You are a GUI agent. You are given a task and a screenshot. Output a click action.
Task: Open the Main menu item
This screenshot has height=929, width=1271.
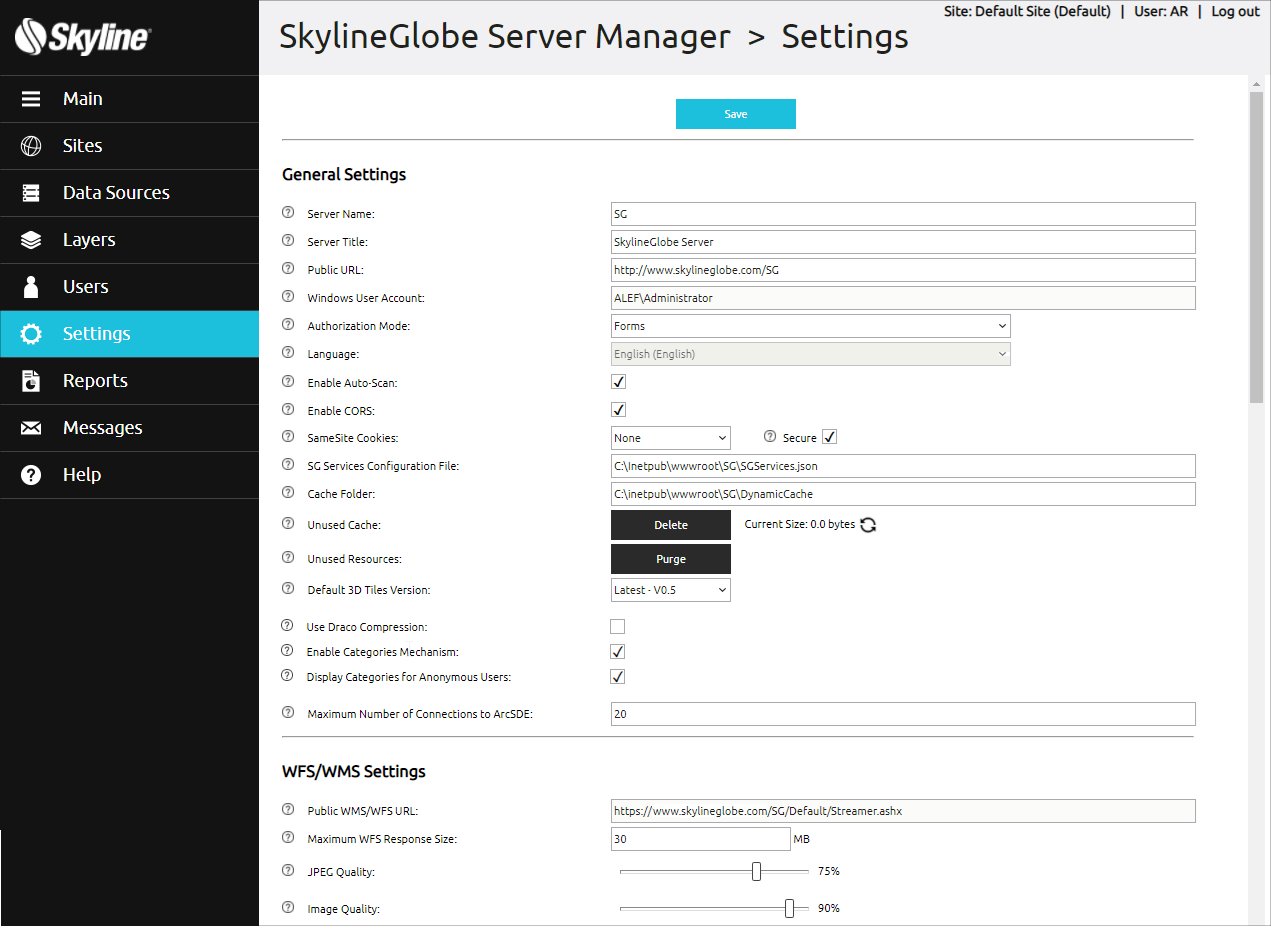129,99
